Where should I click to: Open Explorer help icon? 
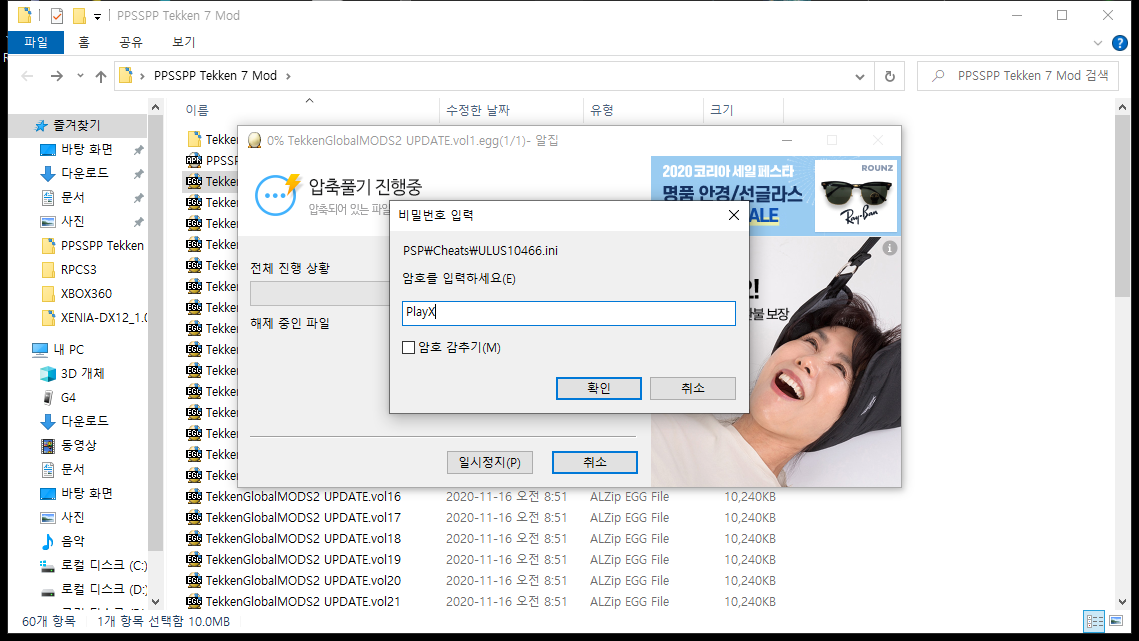1119,43
